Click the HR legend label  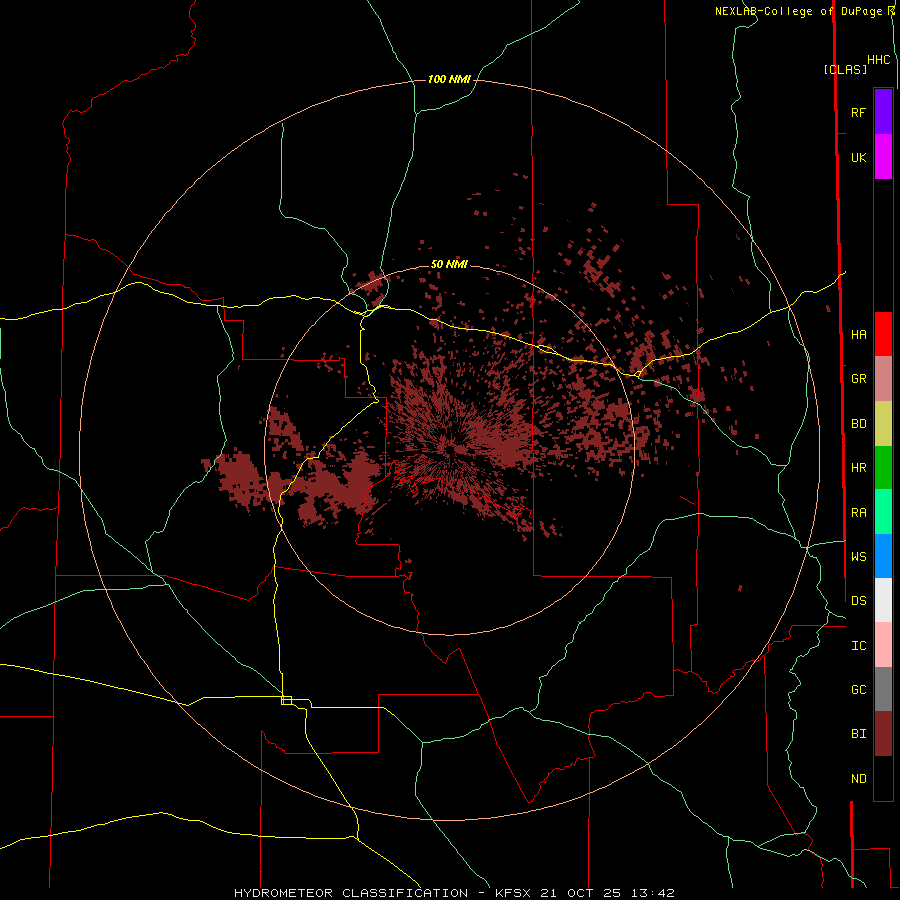(x=859, y=468)
